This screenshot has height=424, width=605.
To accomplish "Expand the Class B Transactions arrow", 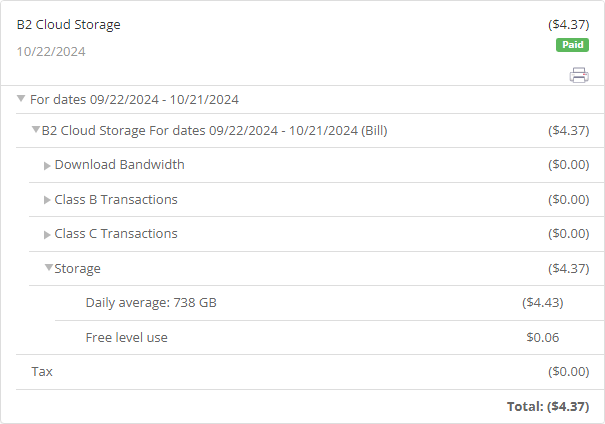I will coord(47,200).
